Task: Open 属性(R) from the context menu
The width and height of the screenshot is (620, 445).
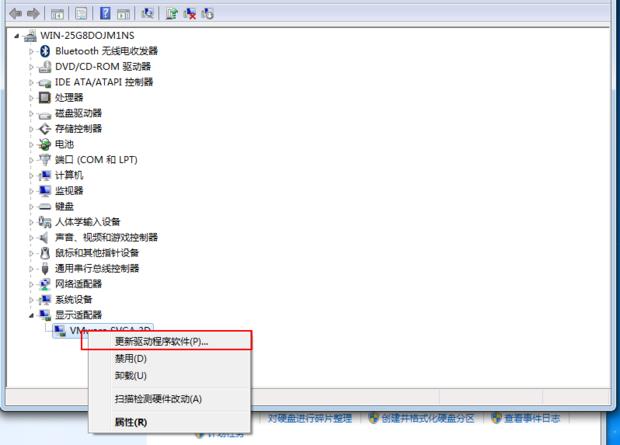Action: point(131,422)
